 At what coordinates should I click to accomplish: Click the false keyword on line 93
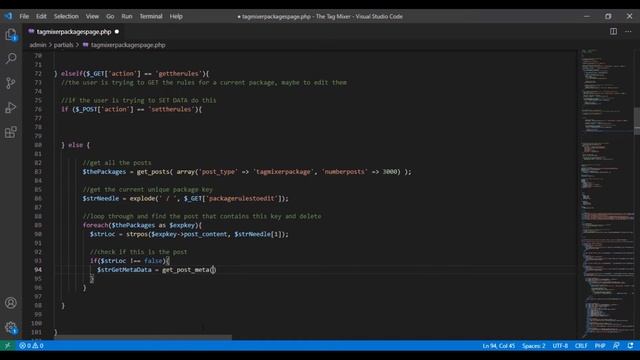(153, 261)
